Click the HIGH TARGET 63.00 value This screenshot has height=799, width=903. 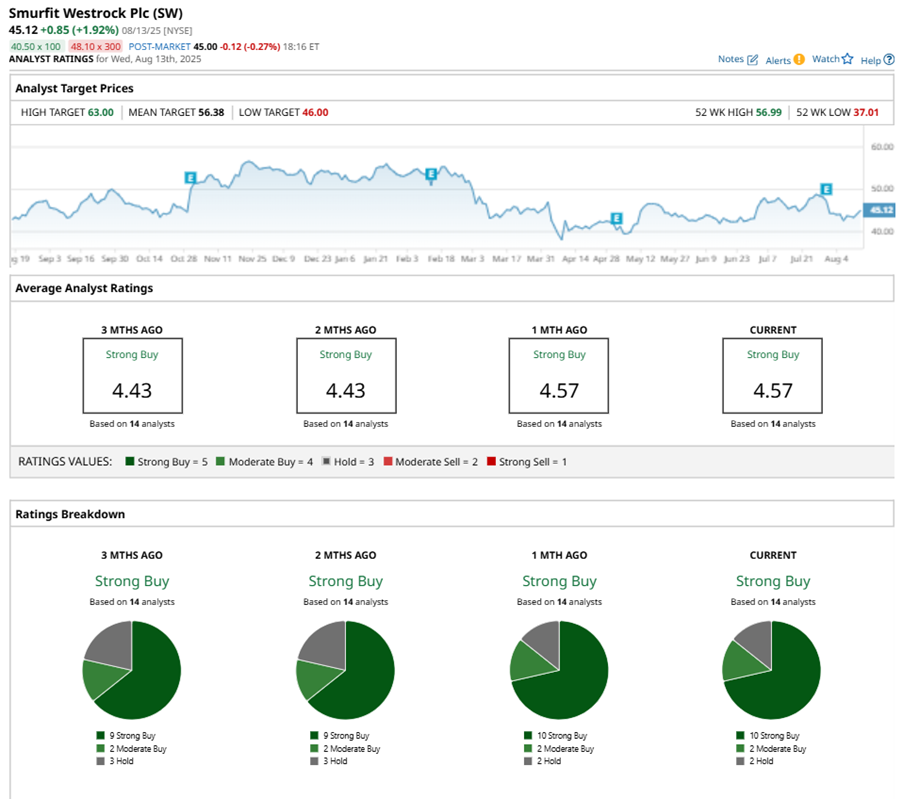101,112
